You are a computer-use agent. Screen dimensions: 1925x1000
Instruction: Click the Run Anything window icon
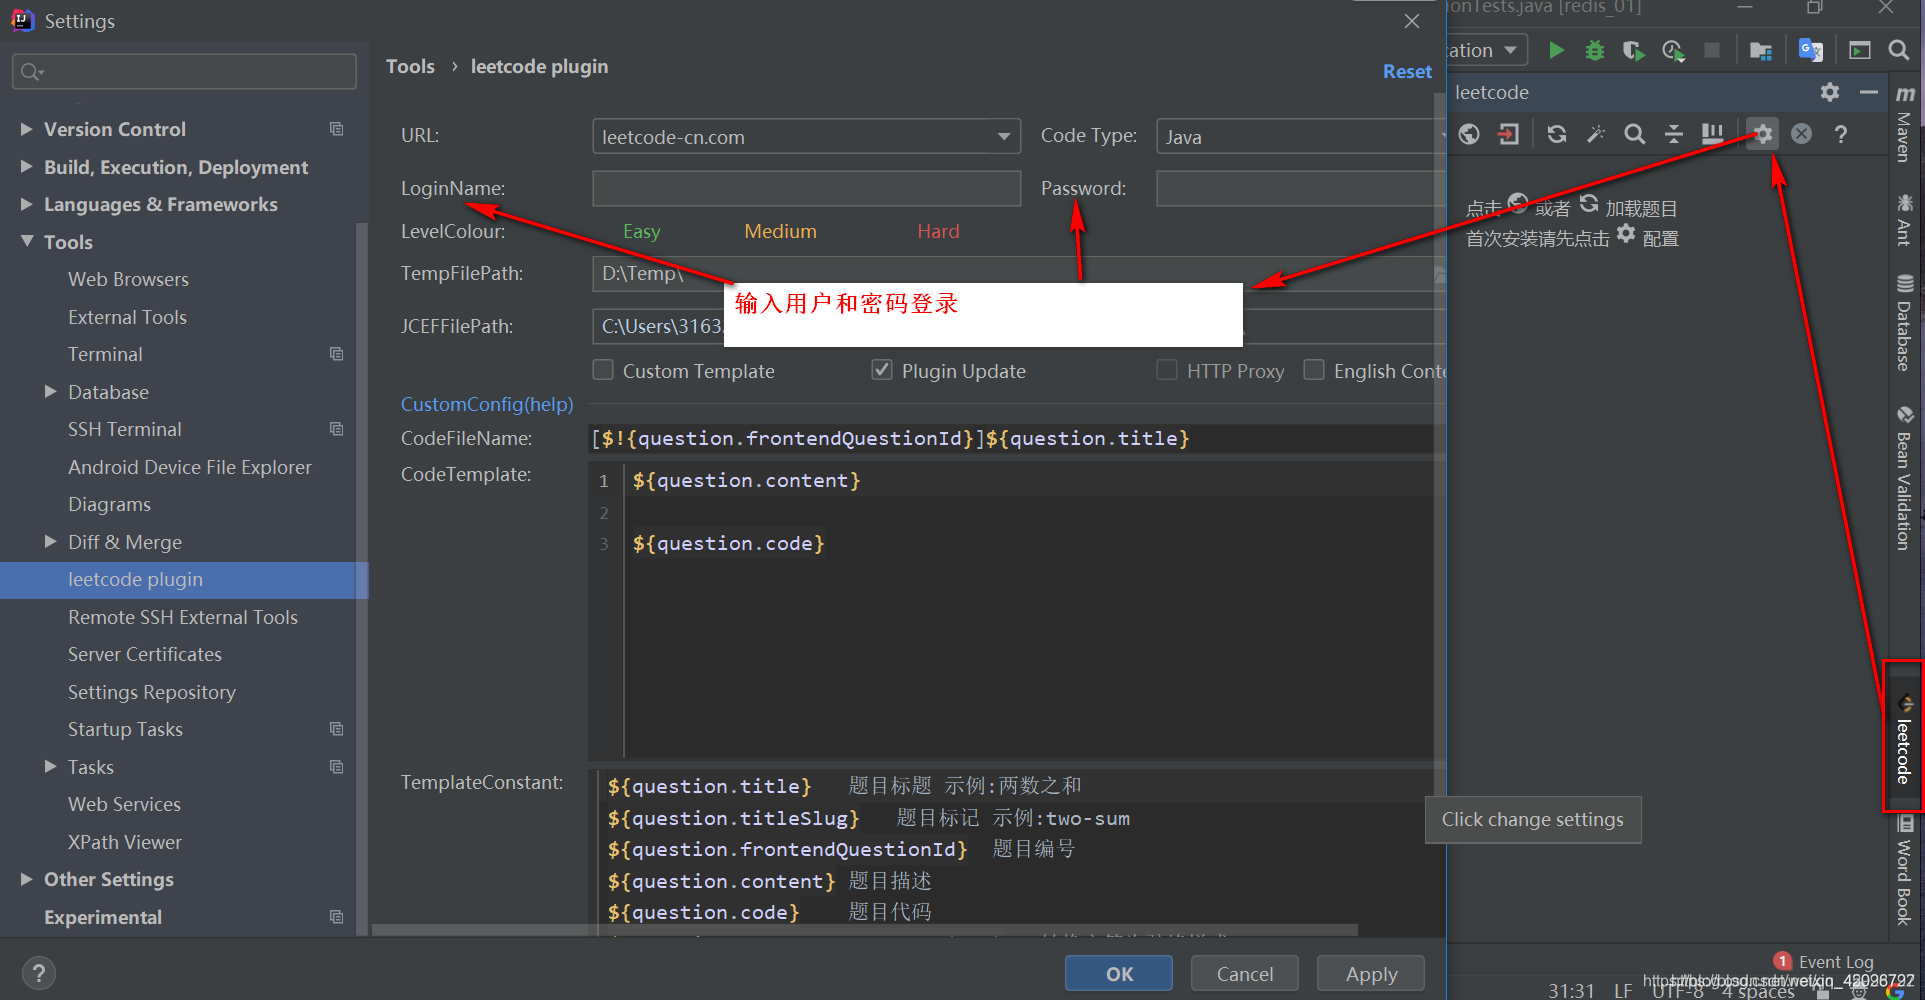[x=1860, y=50]
